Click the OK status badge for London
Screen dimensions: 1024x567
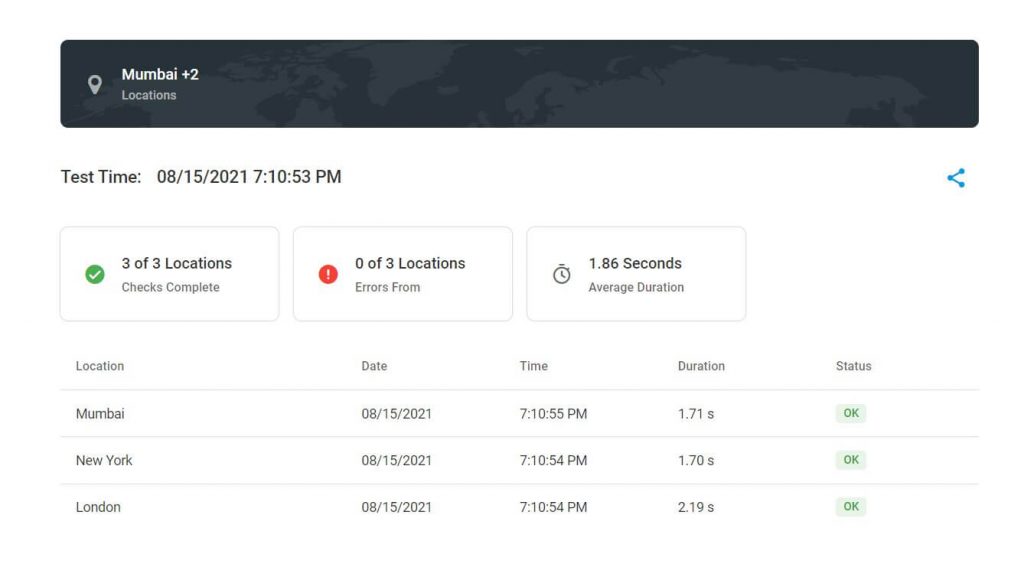click(x=851, y=506)
